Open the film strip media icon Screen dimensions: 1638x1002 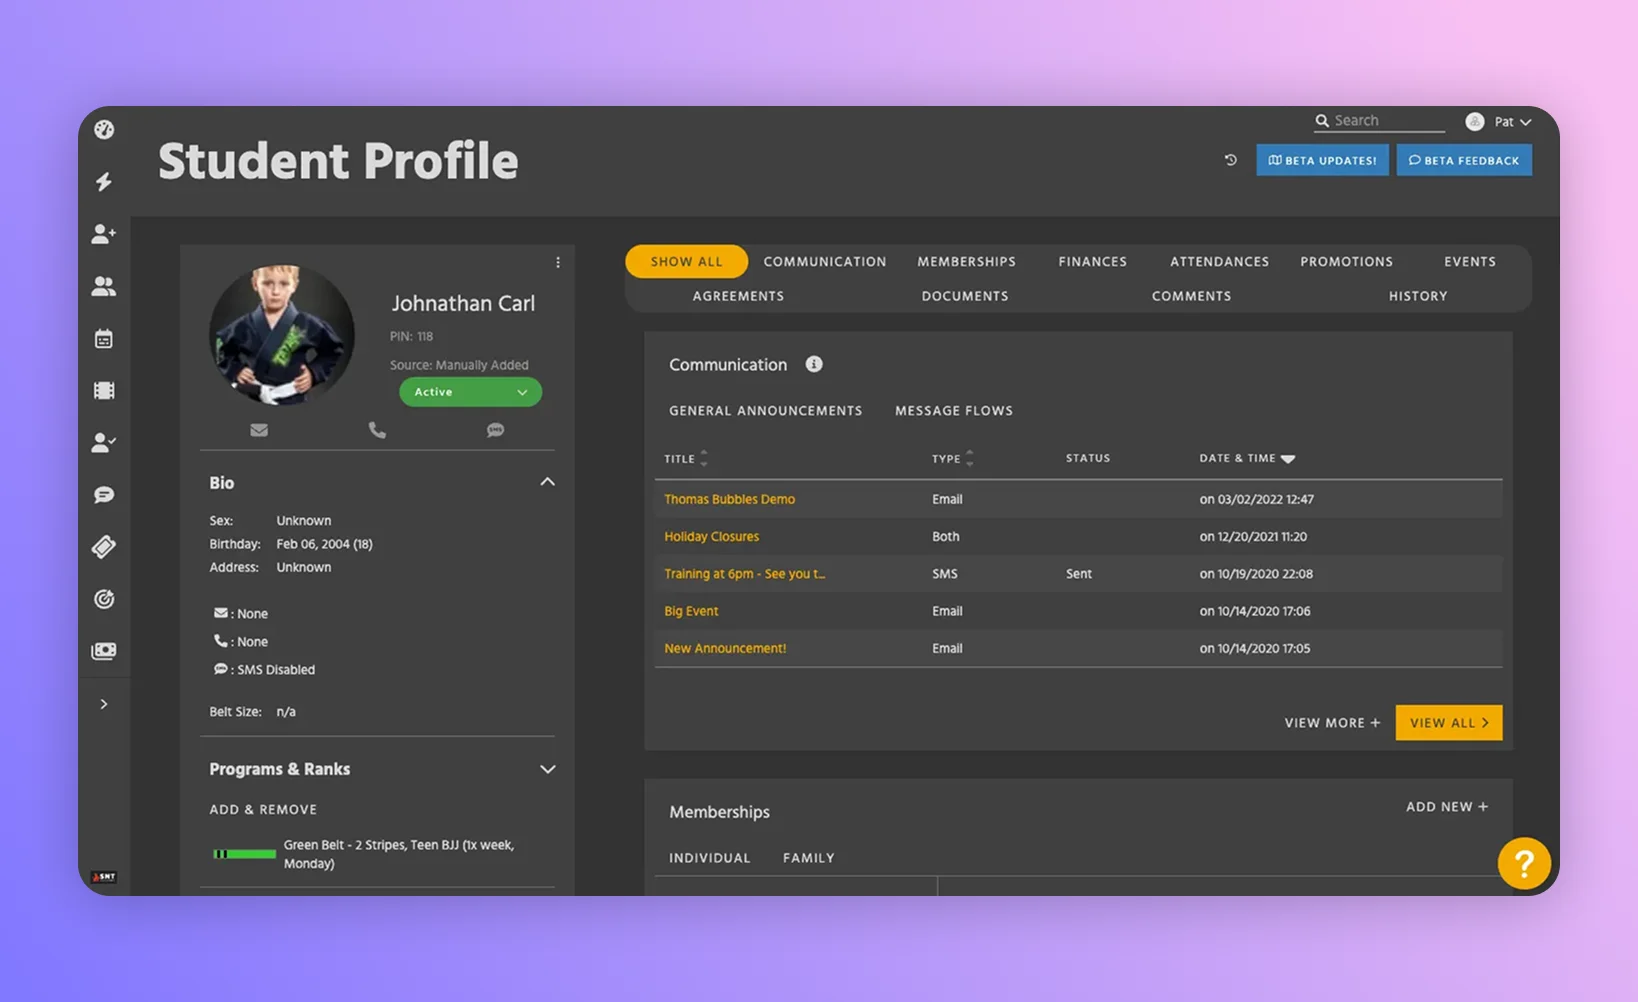103,390
